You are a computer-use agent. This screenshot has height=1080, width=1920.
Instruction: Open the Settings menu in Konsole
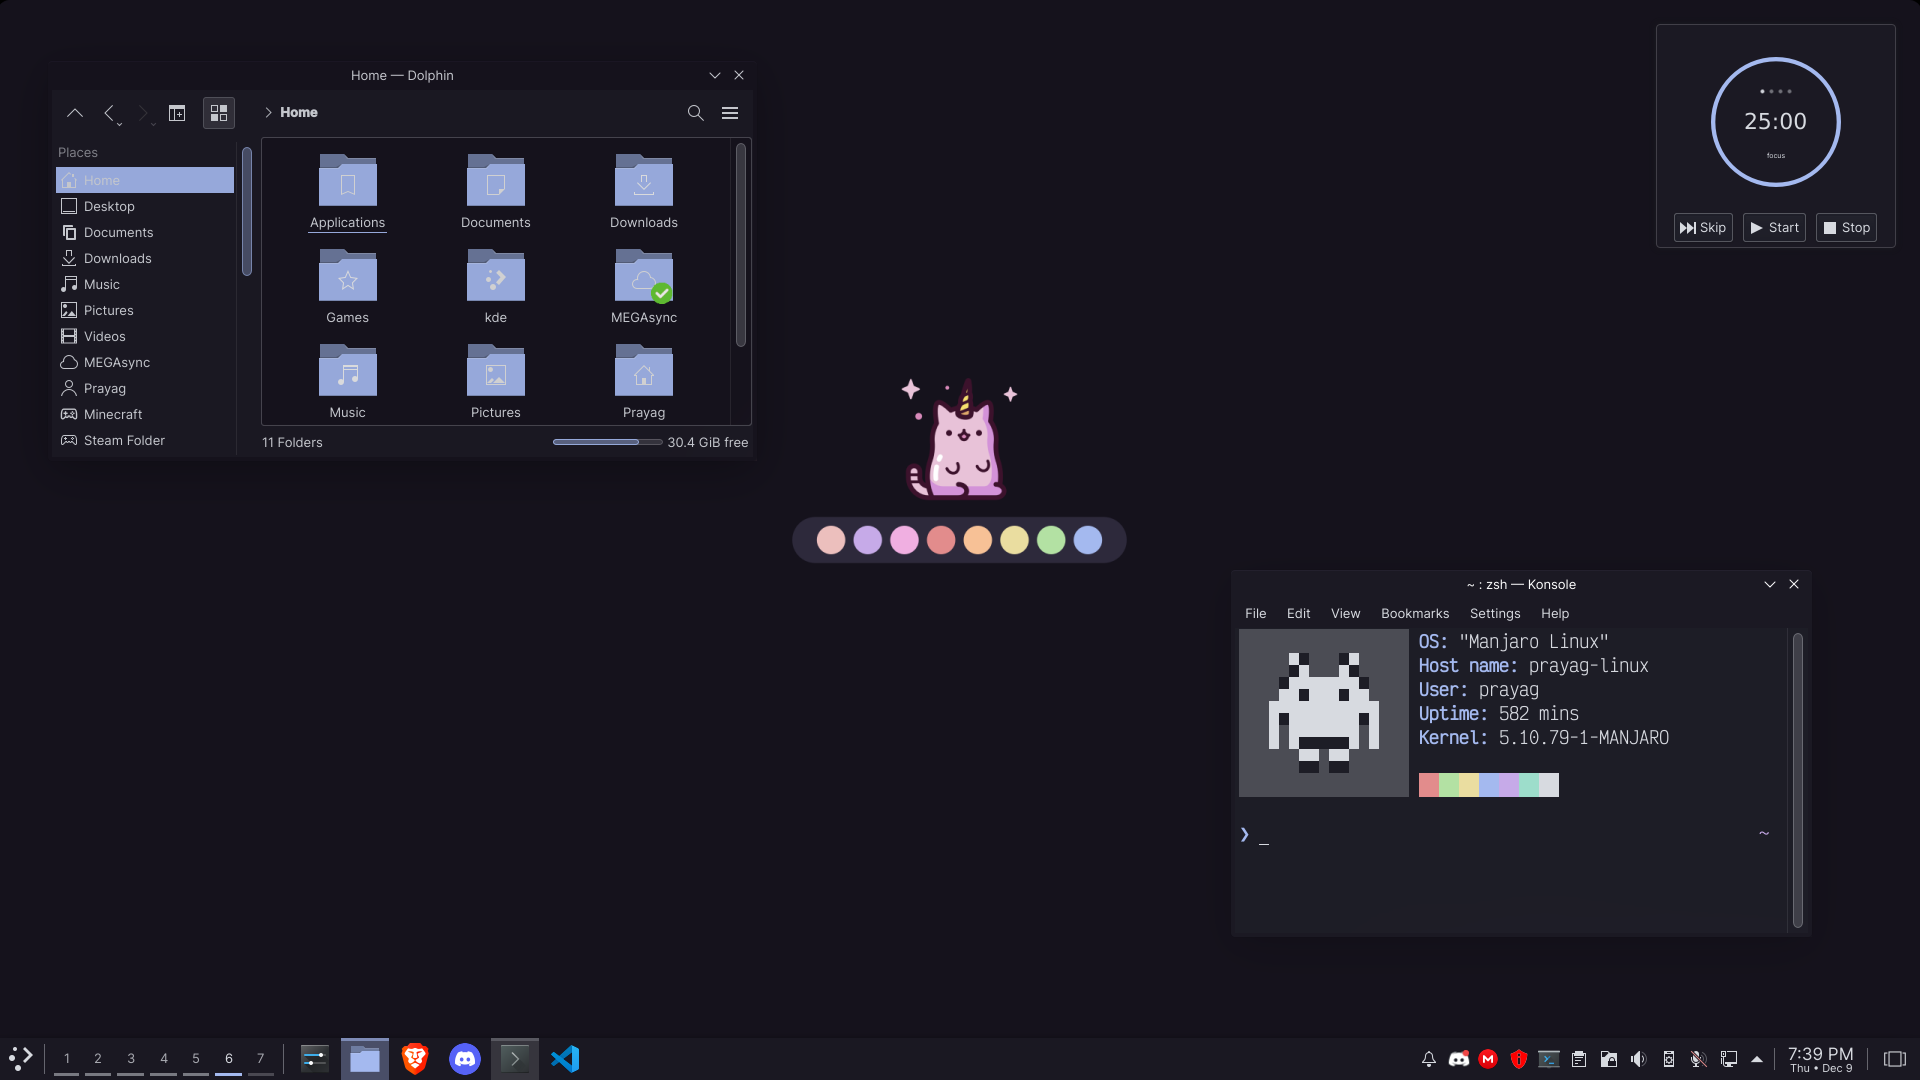click(1494, 613)
